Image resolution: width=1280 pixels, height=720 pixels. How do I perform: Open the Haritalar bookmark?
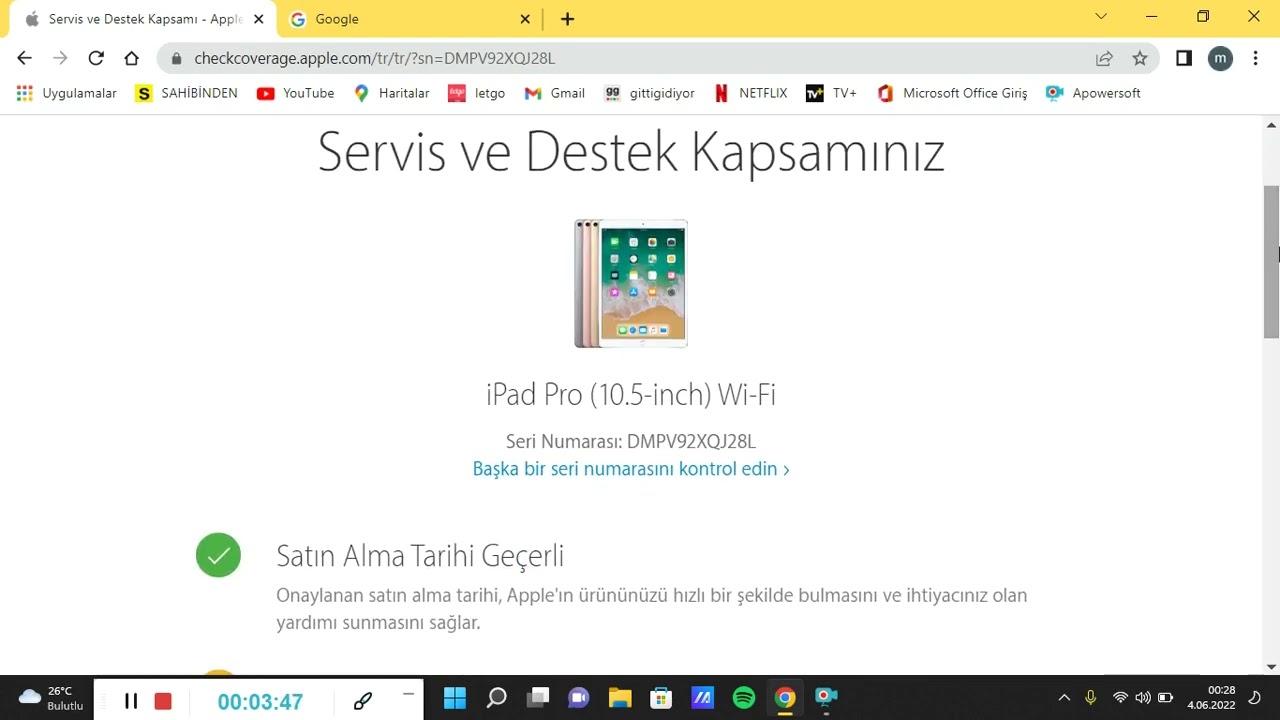pyautogui.click(x=391, y=93)
